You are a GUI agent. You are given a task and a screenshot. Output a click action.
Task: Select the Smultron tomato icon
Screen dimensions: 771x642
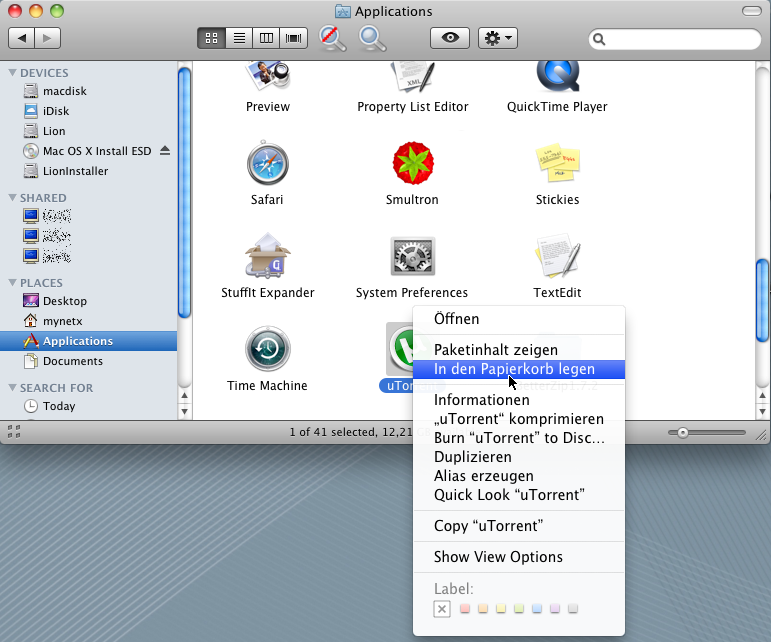(413, 163)
